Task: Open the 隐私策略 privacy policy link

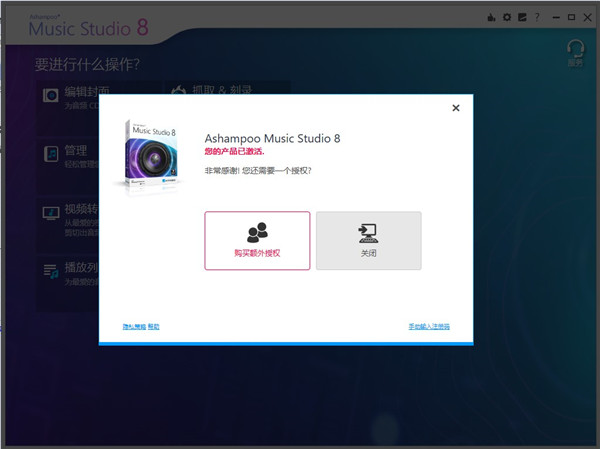Action: tap(134, 327)
